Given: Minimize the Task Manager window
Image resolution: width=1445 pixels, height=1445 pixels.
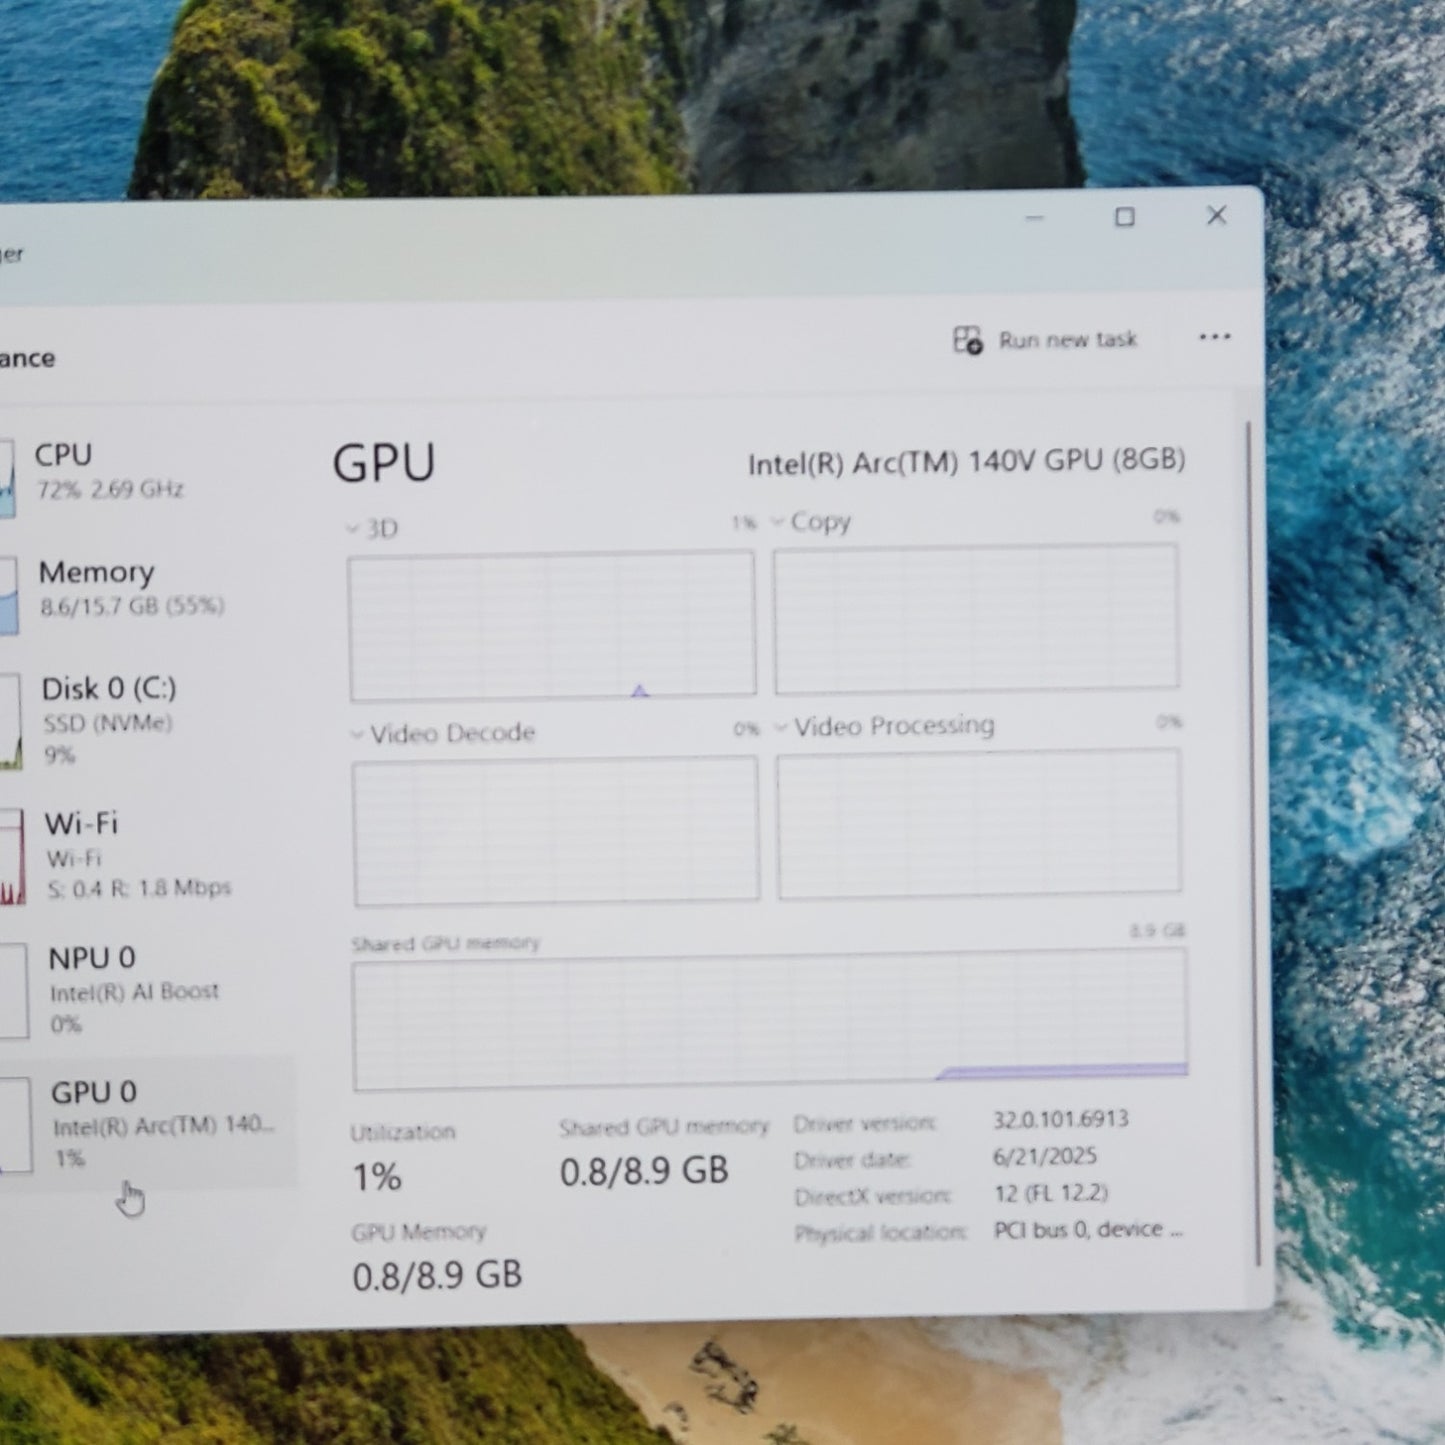Looking at the screenshot, I should click(1035, 218).
